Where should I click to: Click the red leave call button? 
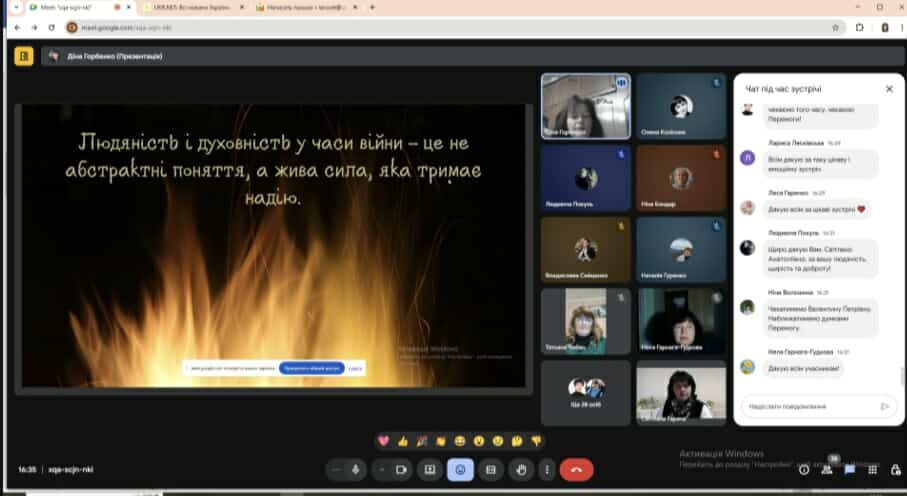tap(576, 469)
